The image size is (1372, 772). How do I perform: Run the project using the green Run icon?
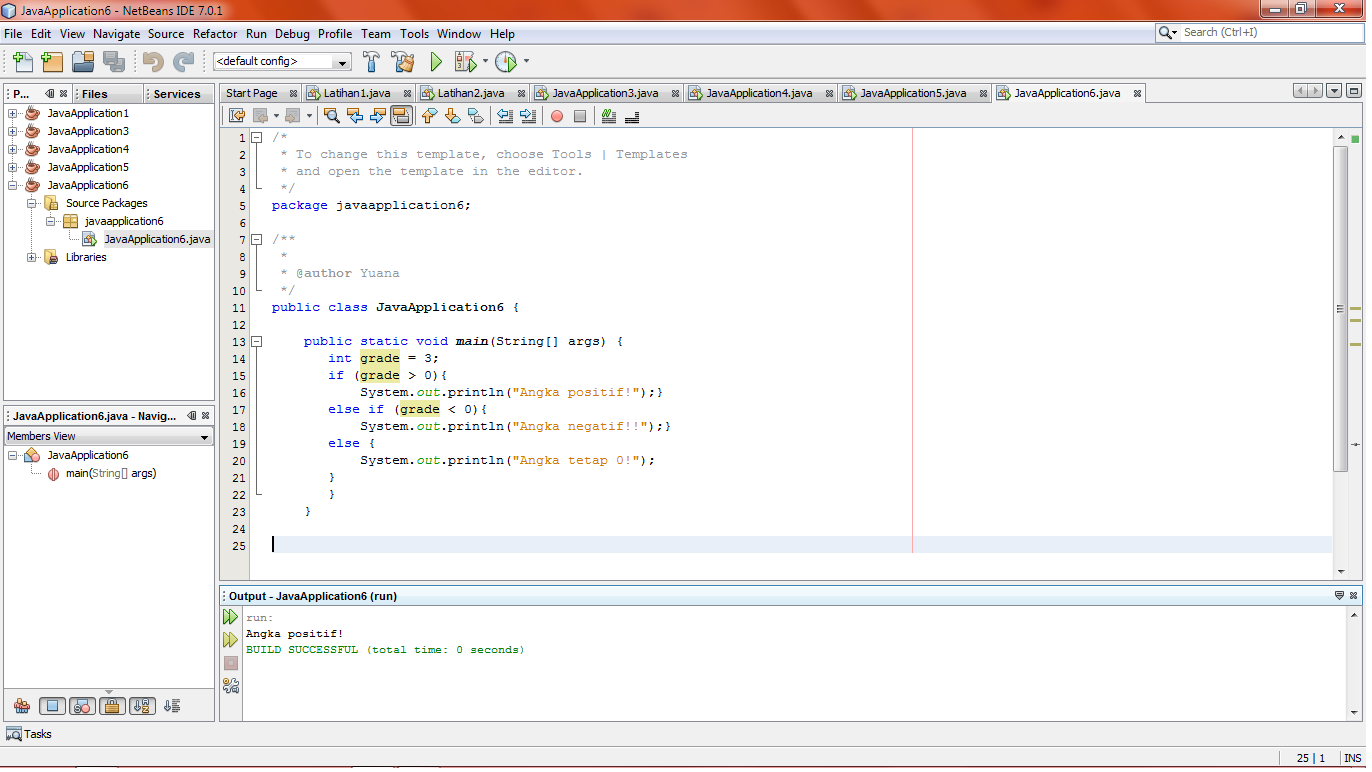(x=435, y=61)
